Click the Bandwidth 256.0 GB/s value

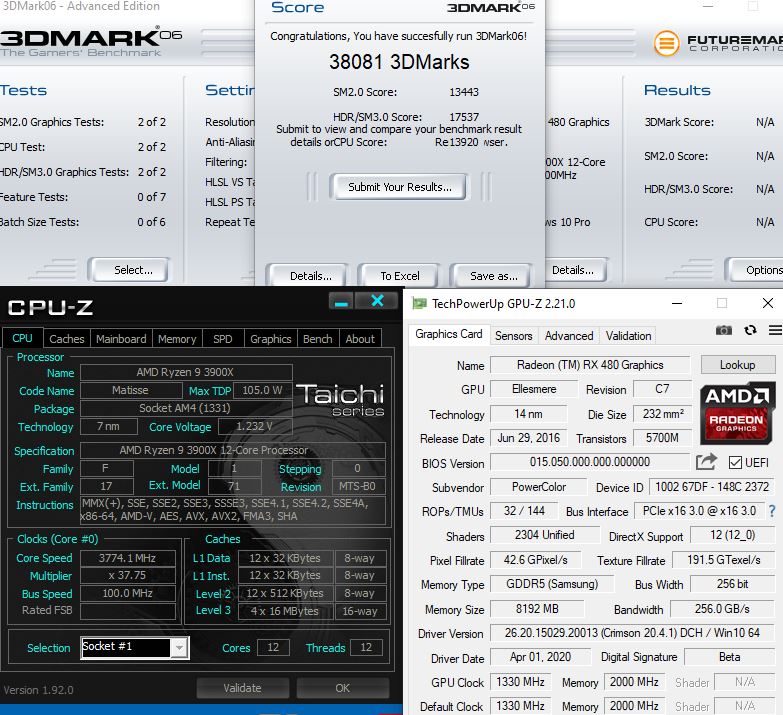click(x=722, y=609)
